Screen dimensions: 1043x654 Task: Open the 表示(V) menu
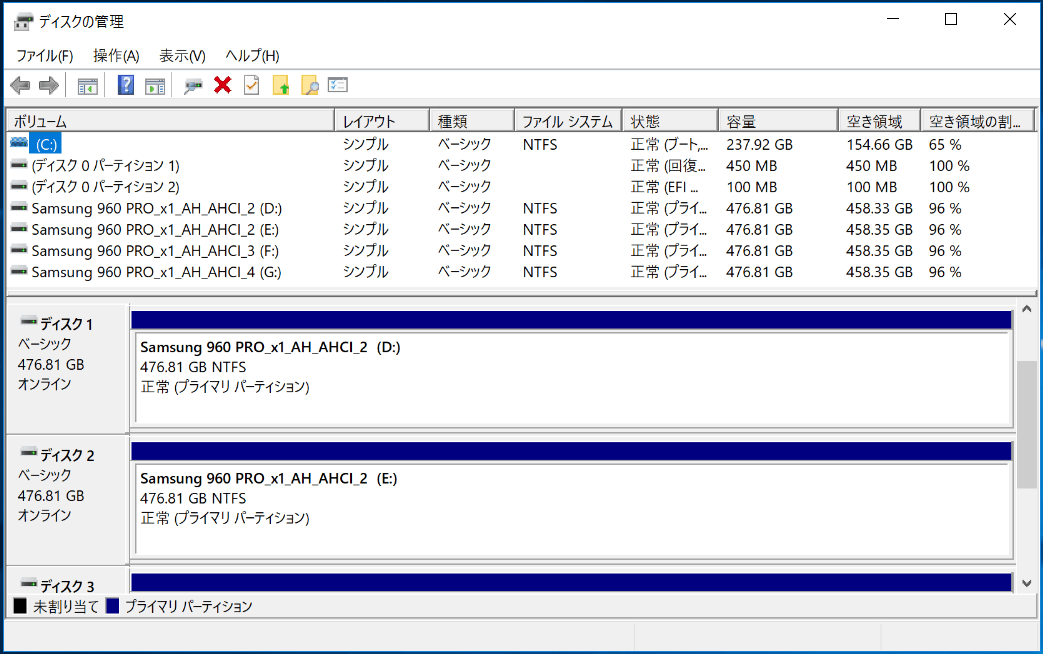coord(182,56)
